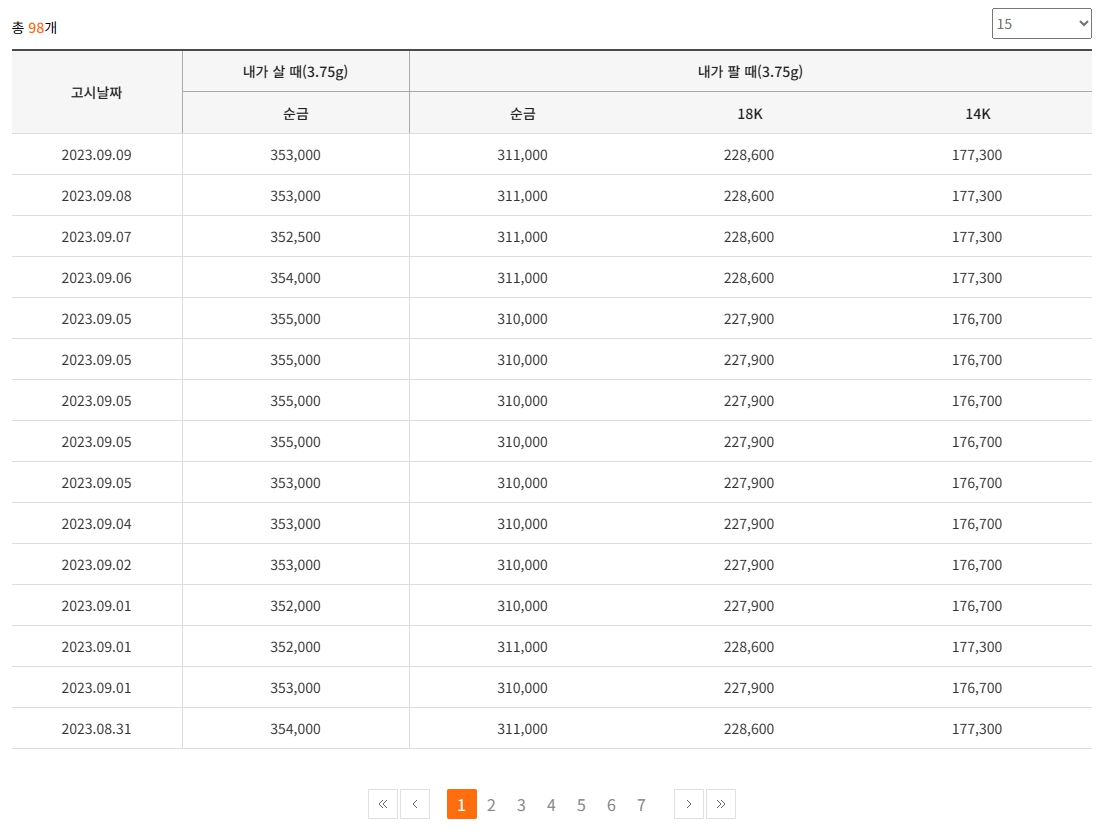Open page 7 of the price list
This screenshot has width=1105, height=834.
click(641, 804)
